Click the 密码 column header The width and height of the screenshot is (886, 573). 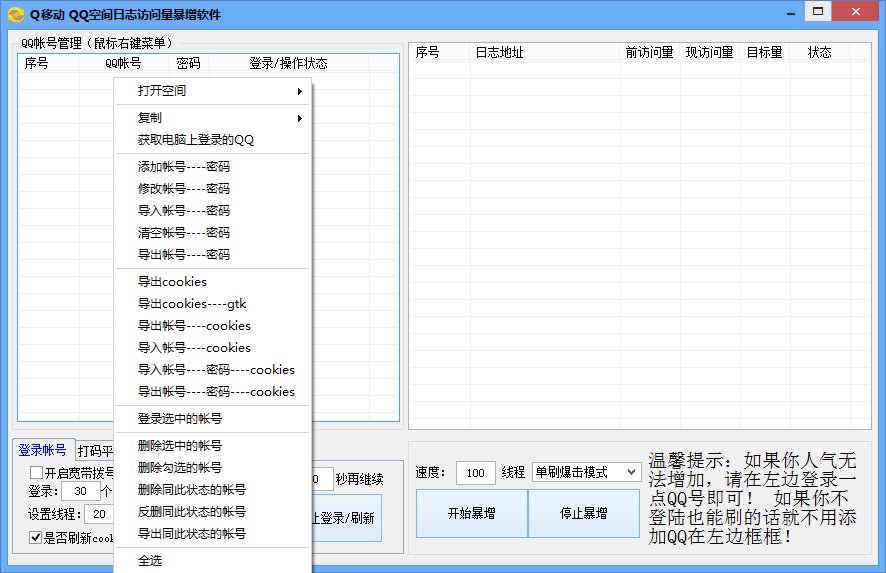[188, 63]
